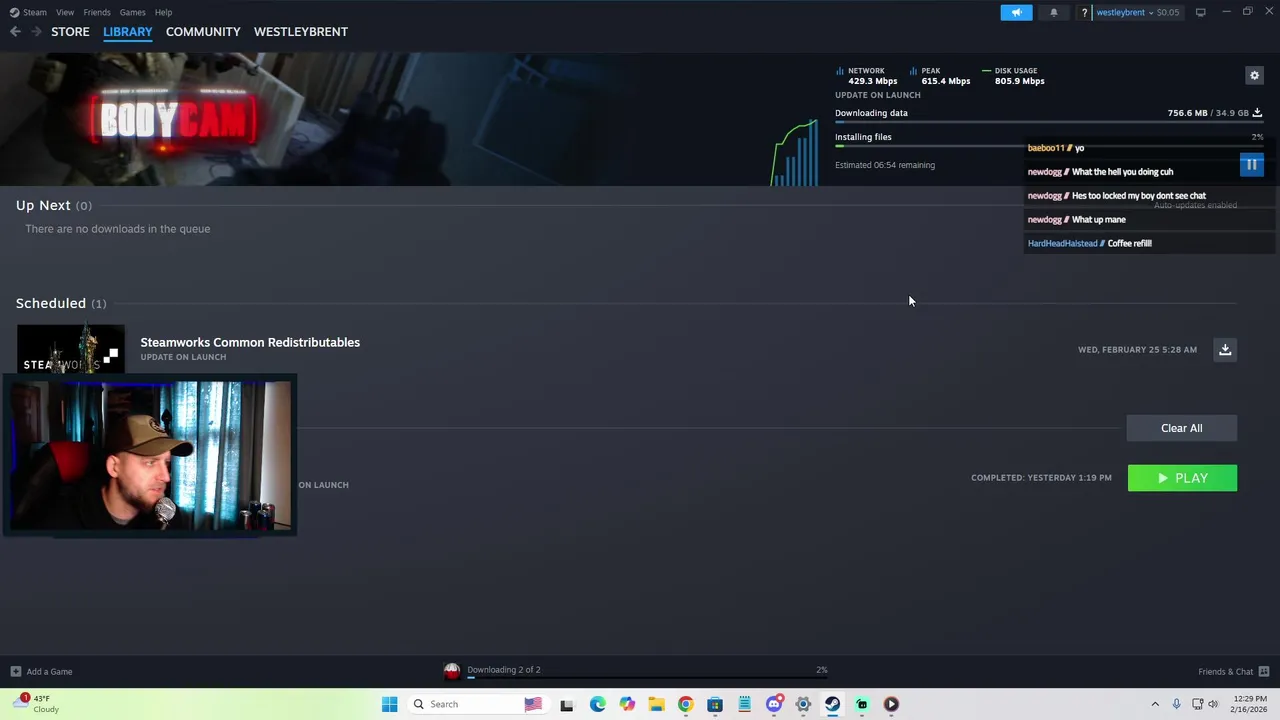Viewport: 1280px width, 720px height.
Task: Open Notepad from the taskbar
Action: 744,704
